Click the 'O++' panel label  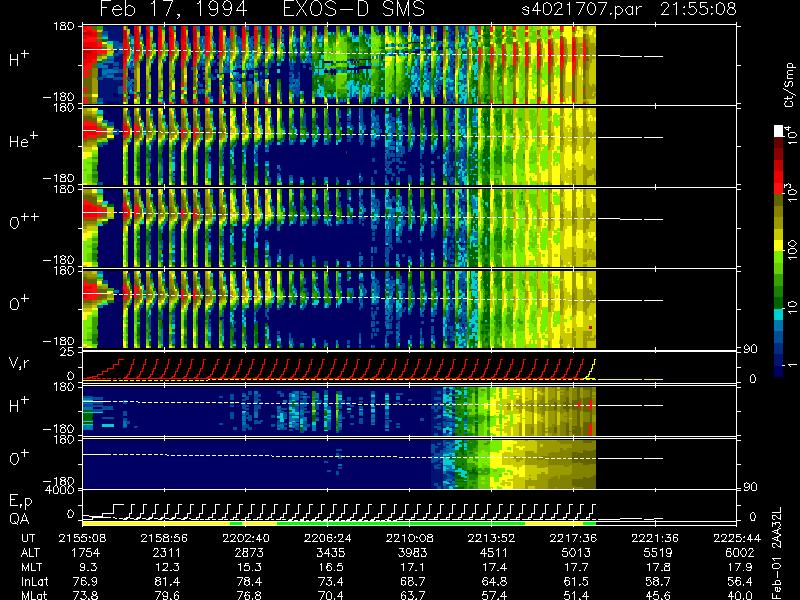pos(23,221)
